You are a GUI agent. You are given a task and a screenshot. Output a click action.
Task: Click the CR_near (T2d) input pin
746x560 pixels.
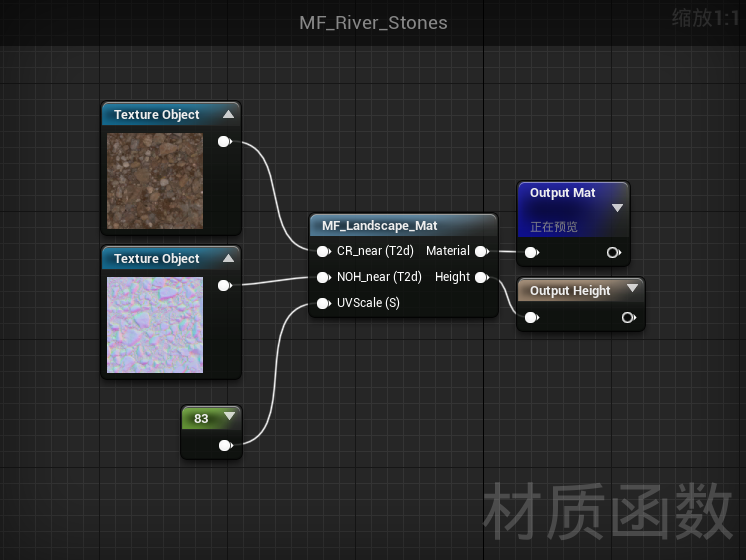324,251
